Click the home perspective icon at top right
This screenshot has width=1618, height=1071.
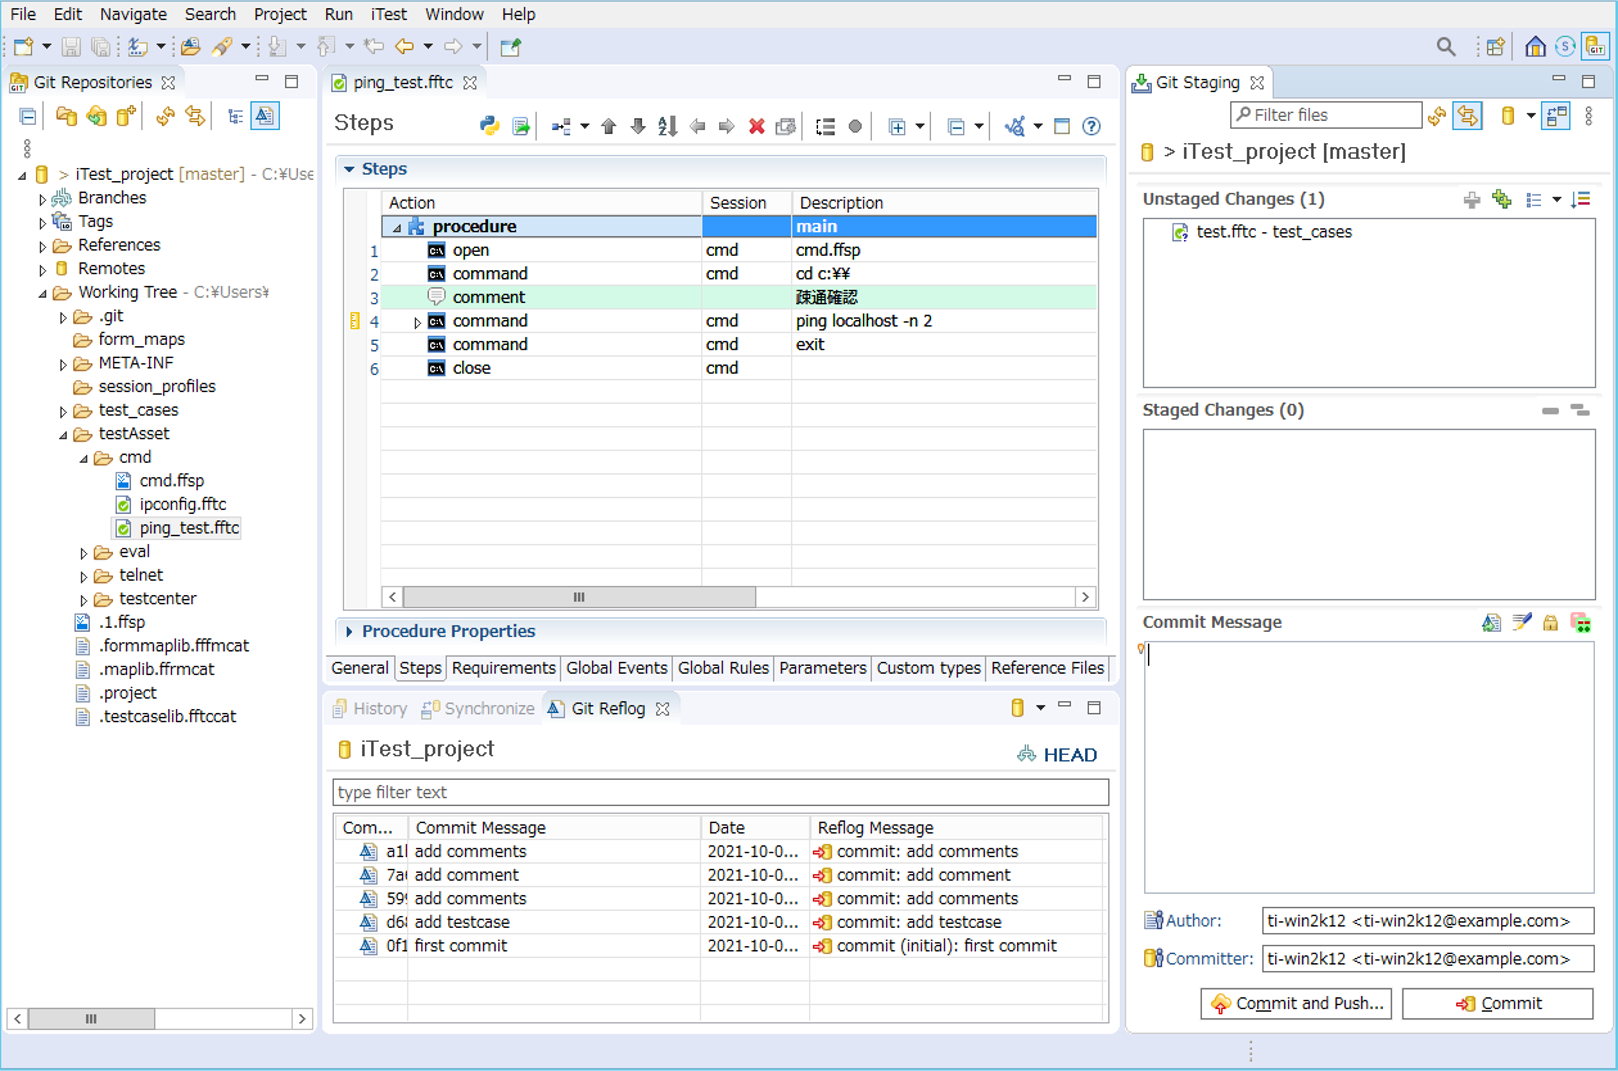[x=1535, y=46]
